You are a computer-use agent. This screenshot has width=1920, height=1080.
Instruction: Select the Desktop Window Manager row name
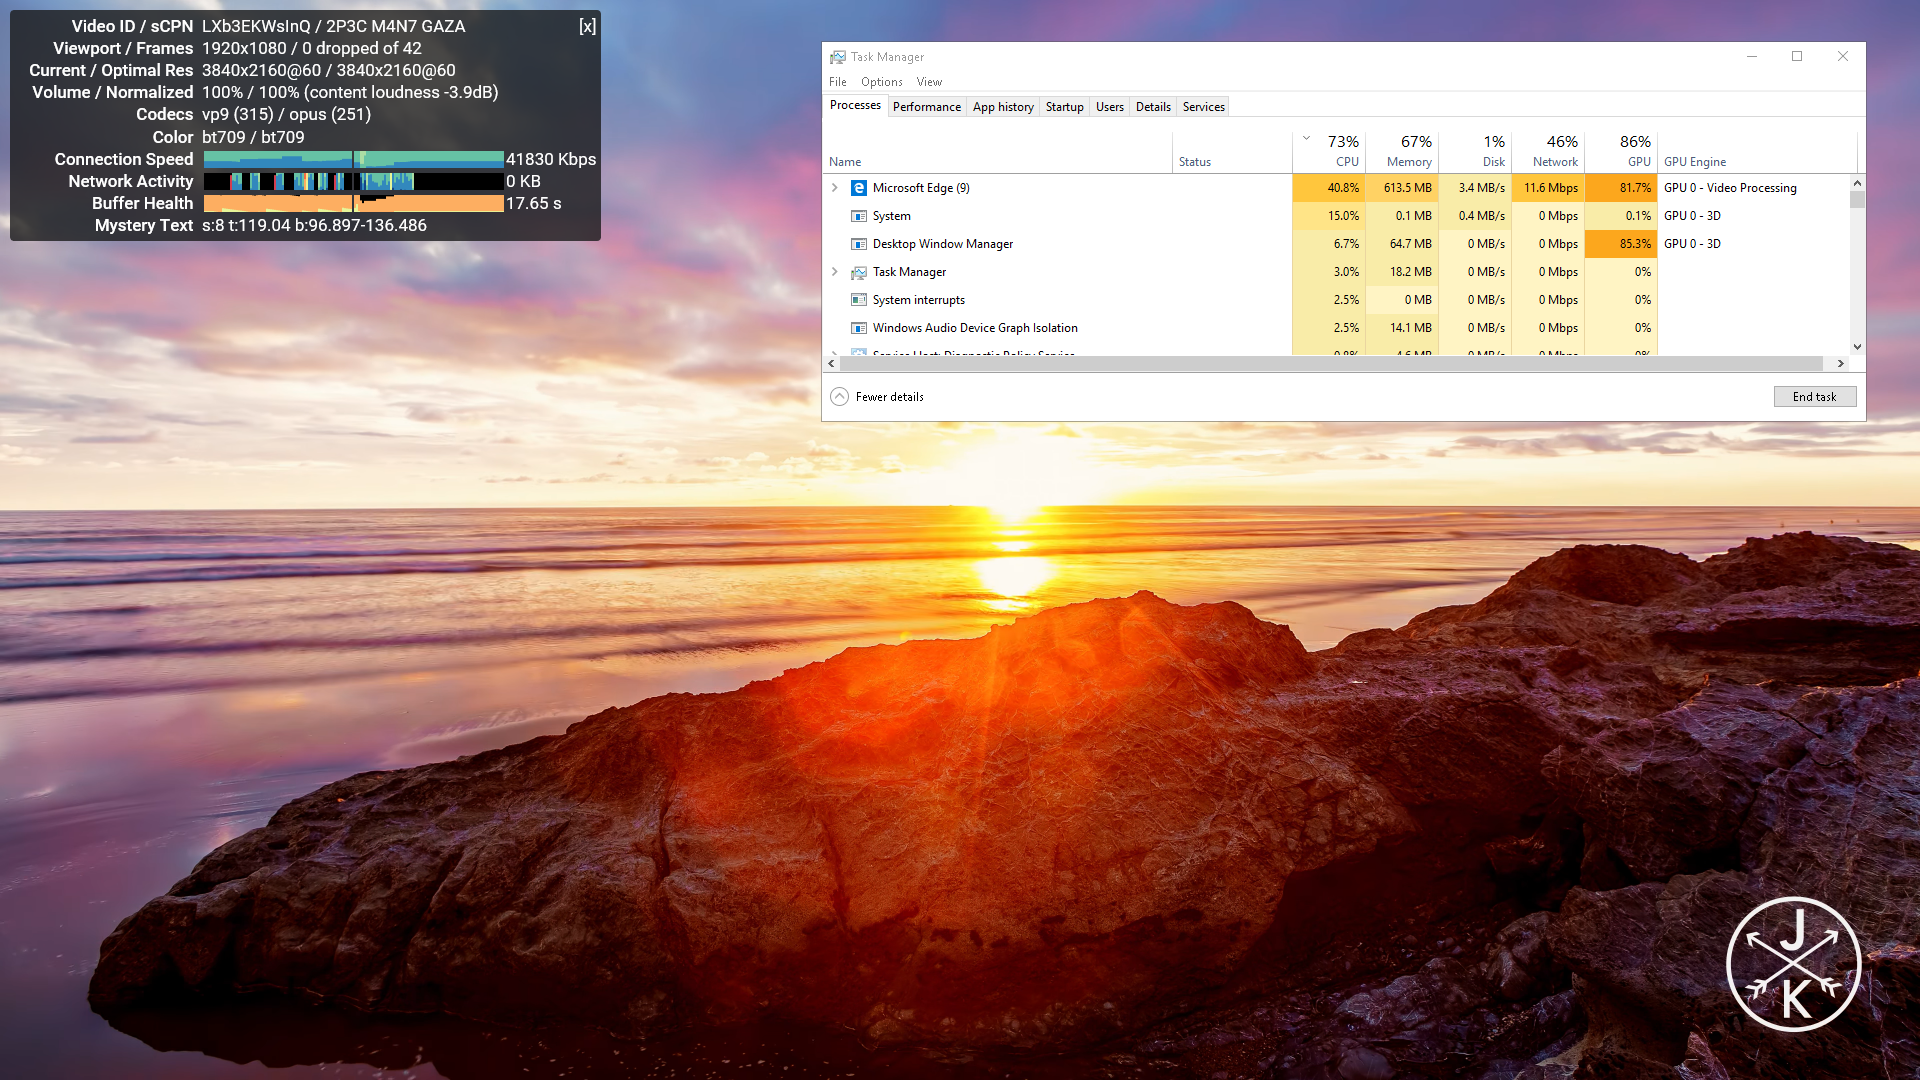(x=943, y=244)
